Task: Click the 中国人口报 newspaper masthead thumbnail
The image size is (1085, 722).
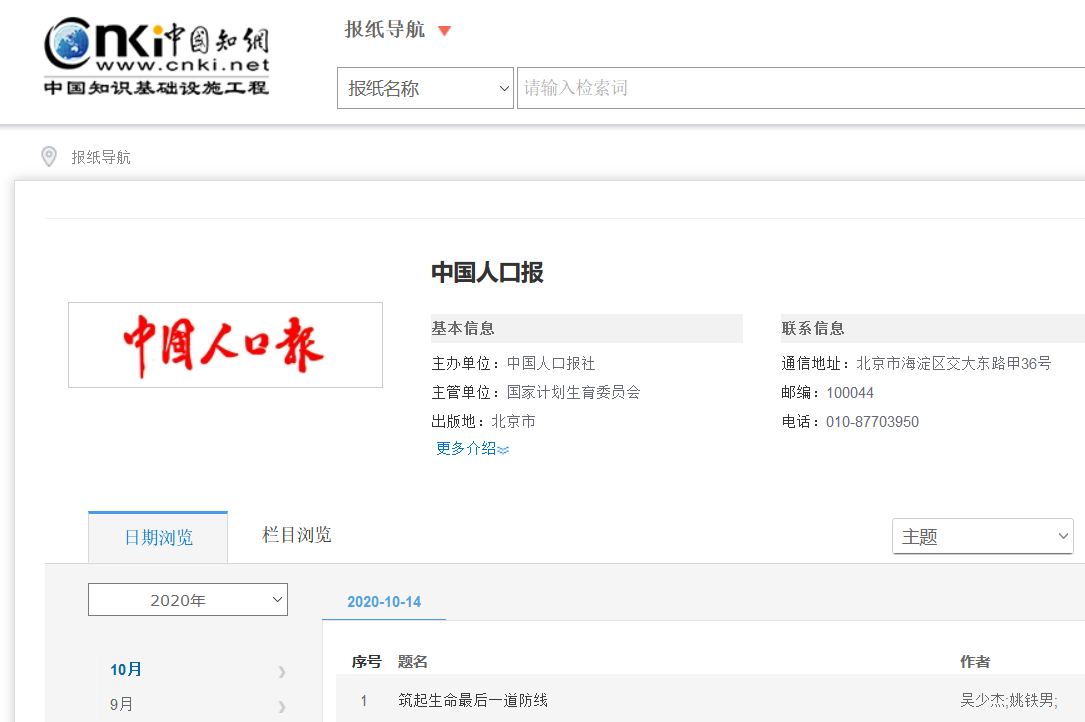Action: (226, 345)
